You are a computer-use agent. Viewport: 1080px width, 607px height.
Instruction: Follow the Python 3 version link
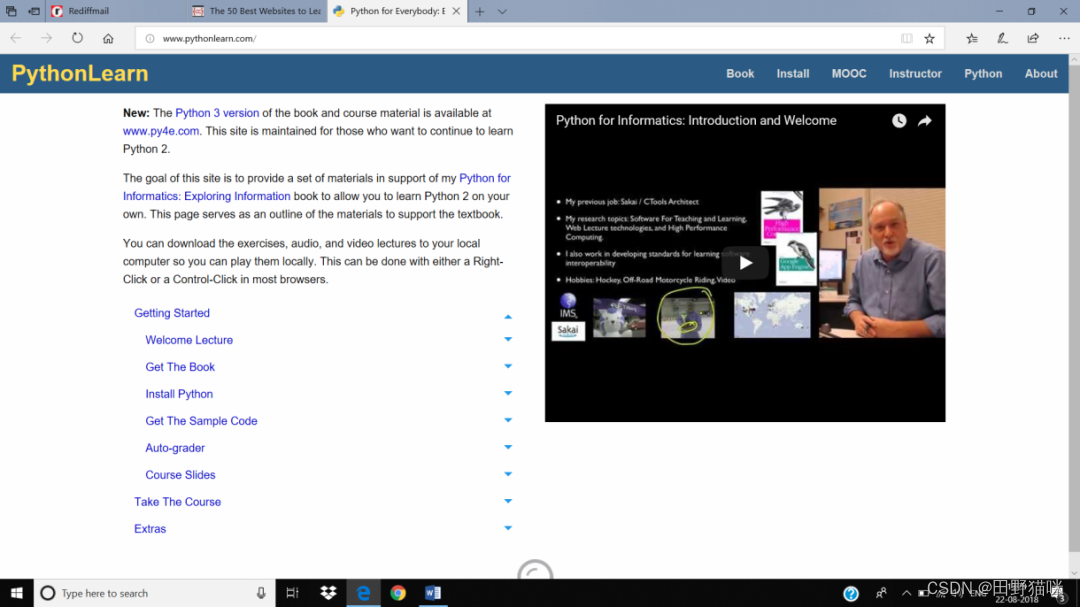tap(217, 113)
